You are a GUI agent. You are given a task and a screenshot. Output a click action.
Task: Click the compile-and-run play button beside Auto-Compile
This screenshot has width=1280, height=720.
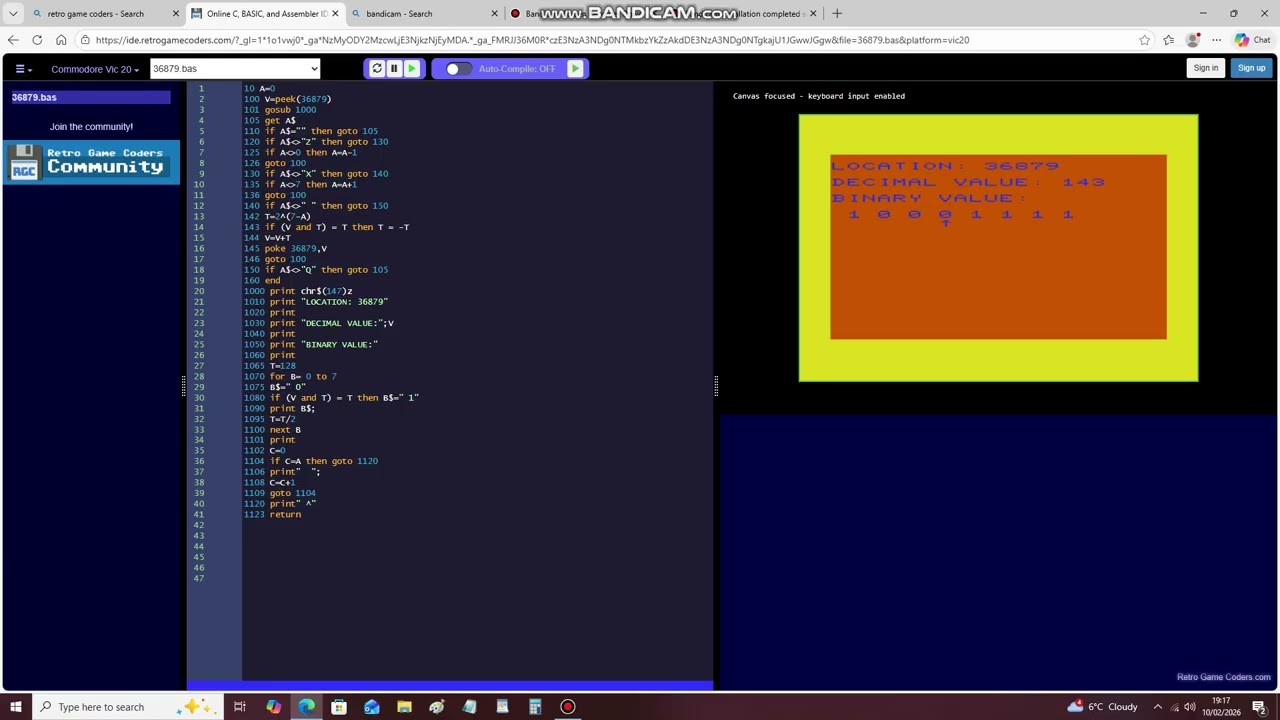pyautogui.click(x=575, y=69)
